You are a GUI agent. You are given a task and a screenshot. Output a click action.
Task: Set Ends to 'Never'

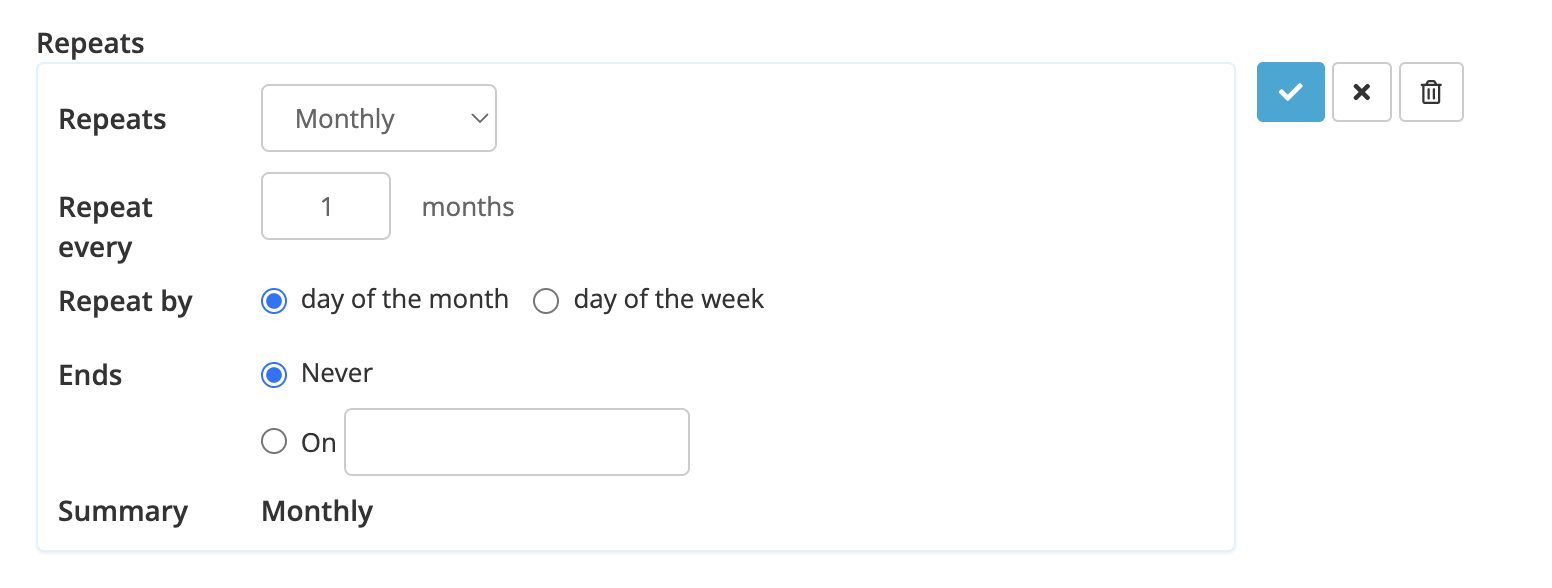(x=273, y=374)
